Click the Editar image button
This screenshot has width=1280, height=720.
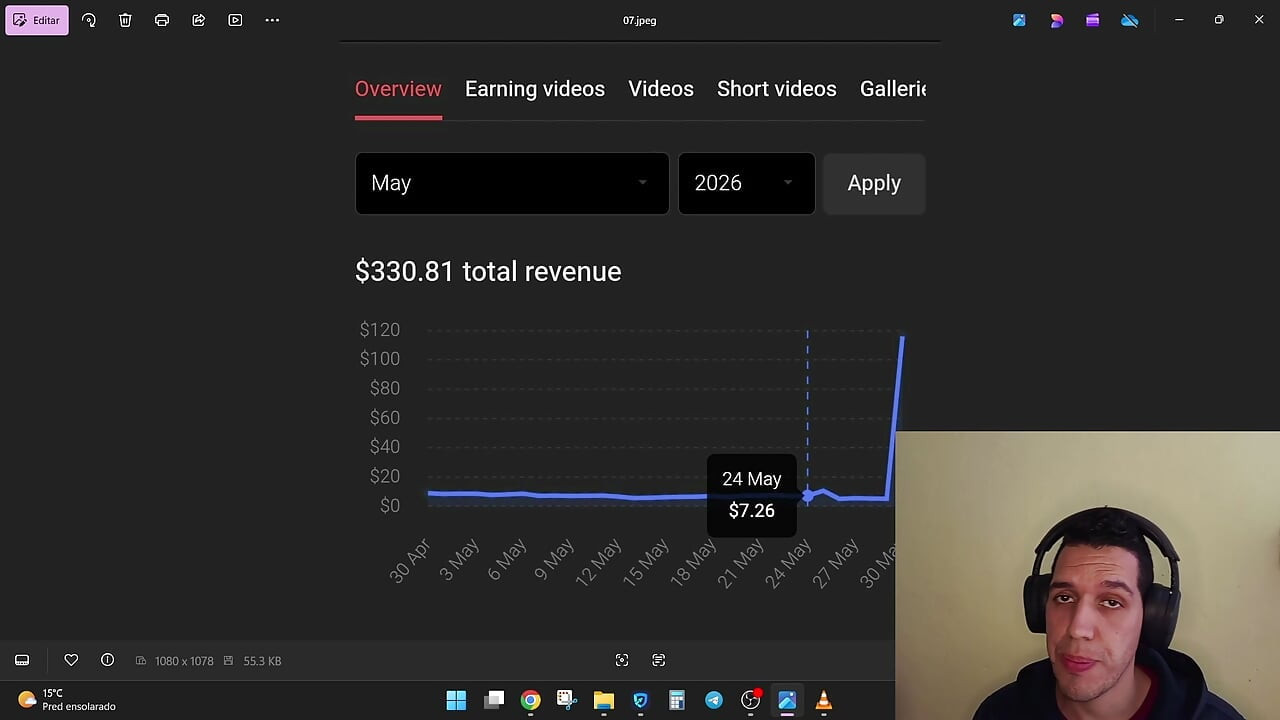pyautogui.click(x=37, y=20)
